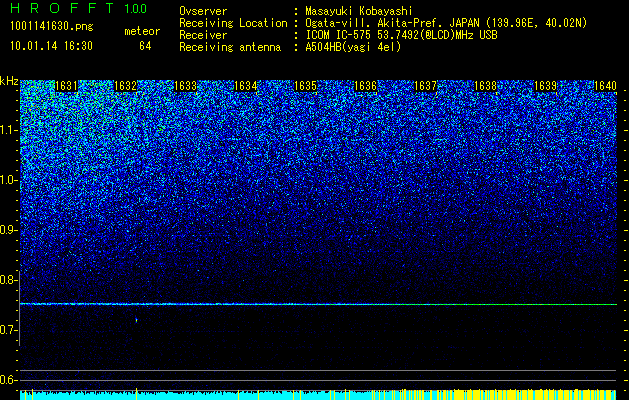Click the meteor label
This screenshot has height=400, width=629.
pos(142,31)
